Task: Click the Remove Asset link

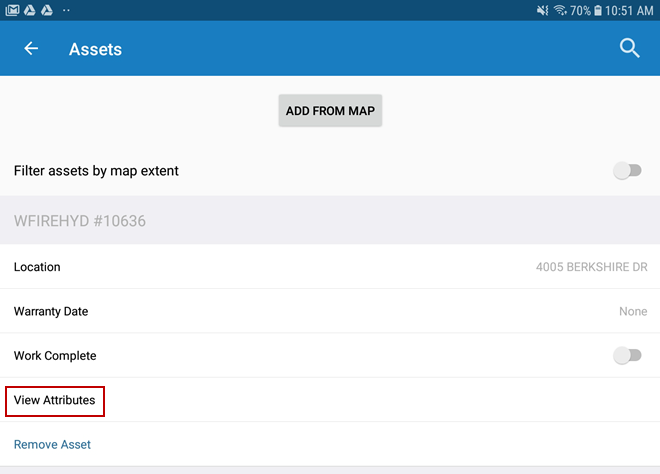Action: (x=52, y=444)
